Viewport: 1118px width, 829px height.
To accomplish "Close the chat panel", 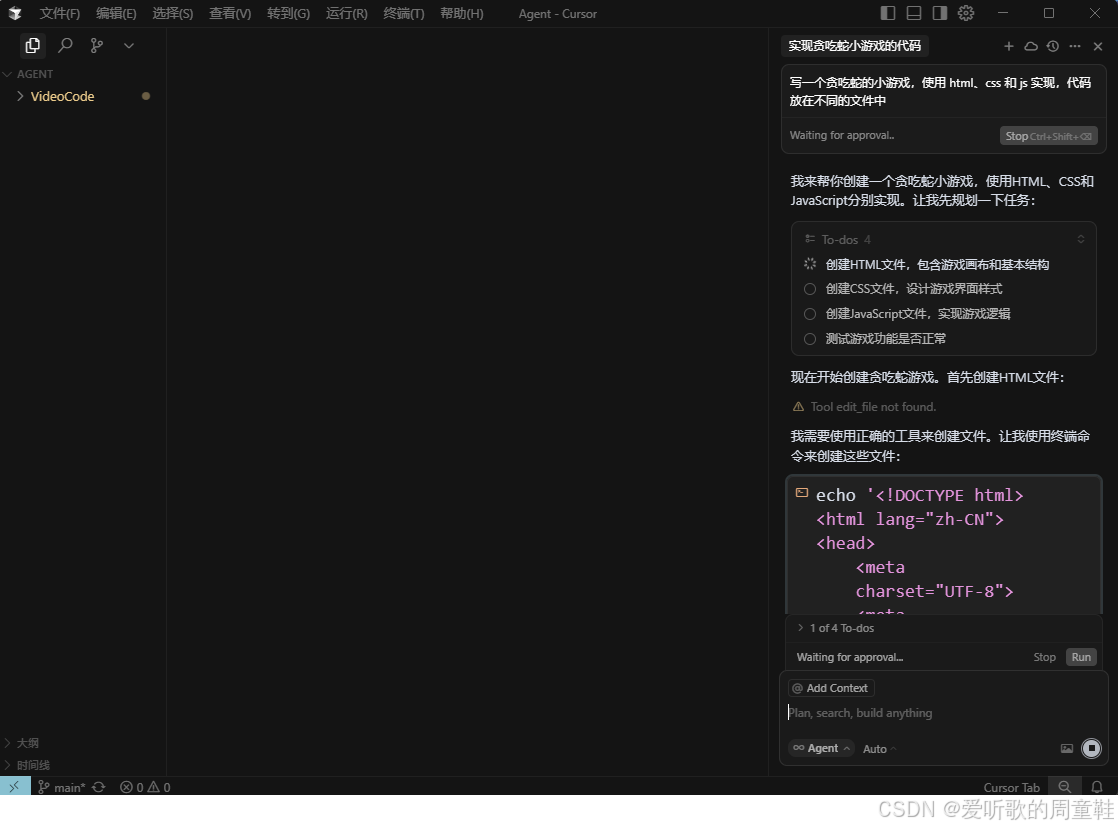I will tap(1098, 46).
